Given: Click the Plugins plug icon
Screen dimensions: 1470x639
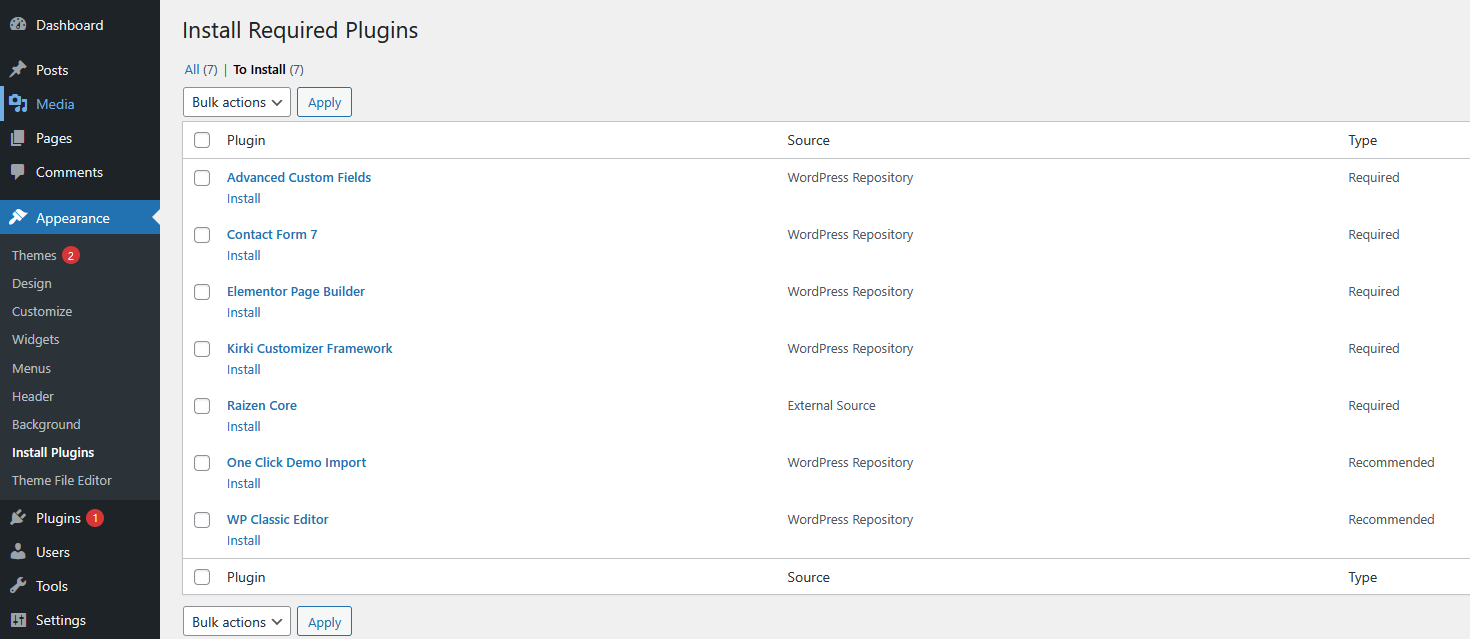Looking at the screenshot, I should coord(18,518).
